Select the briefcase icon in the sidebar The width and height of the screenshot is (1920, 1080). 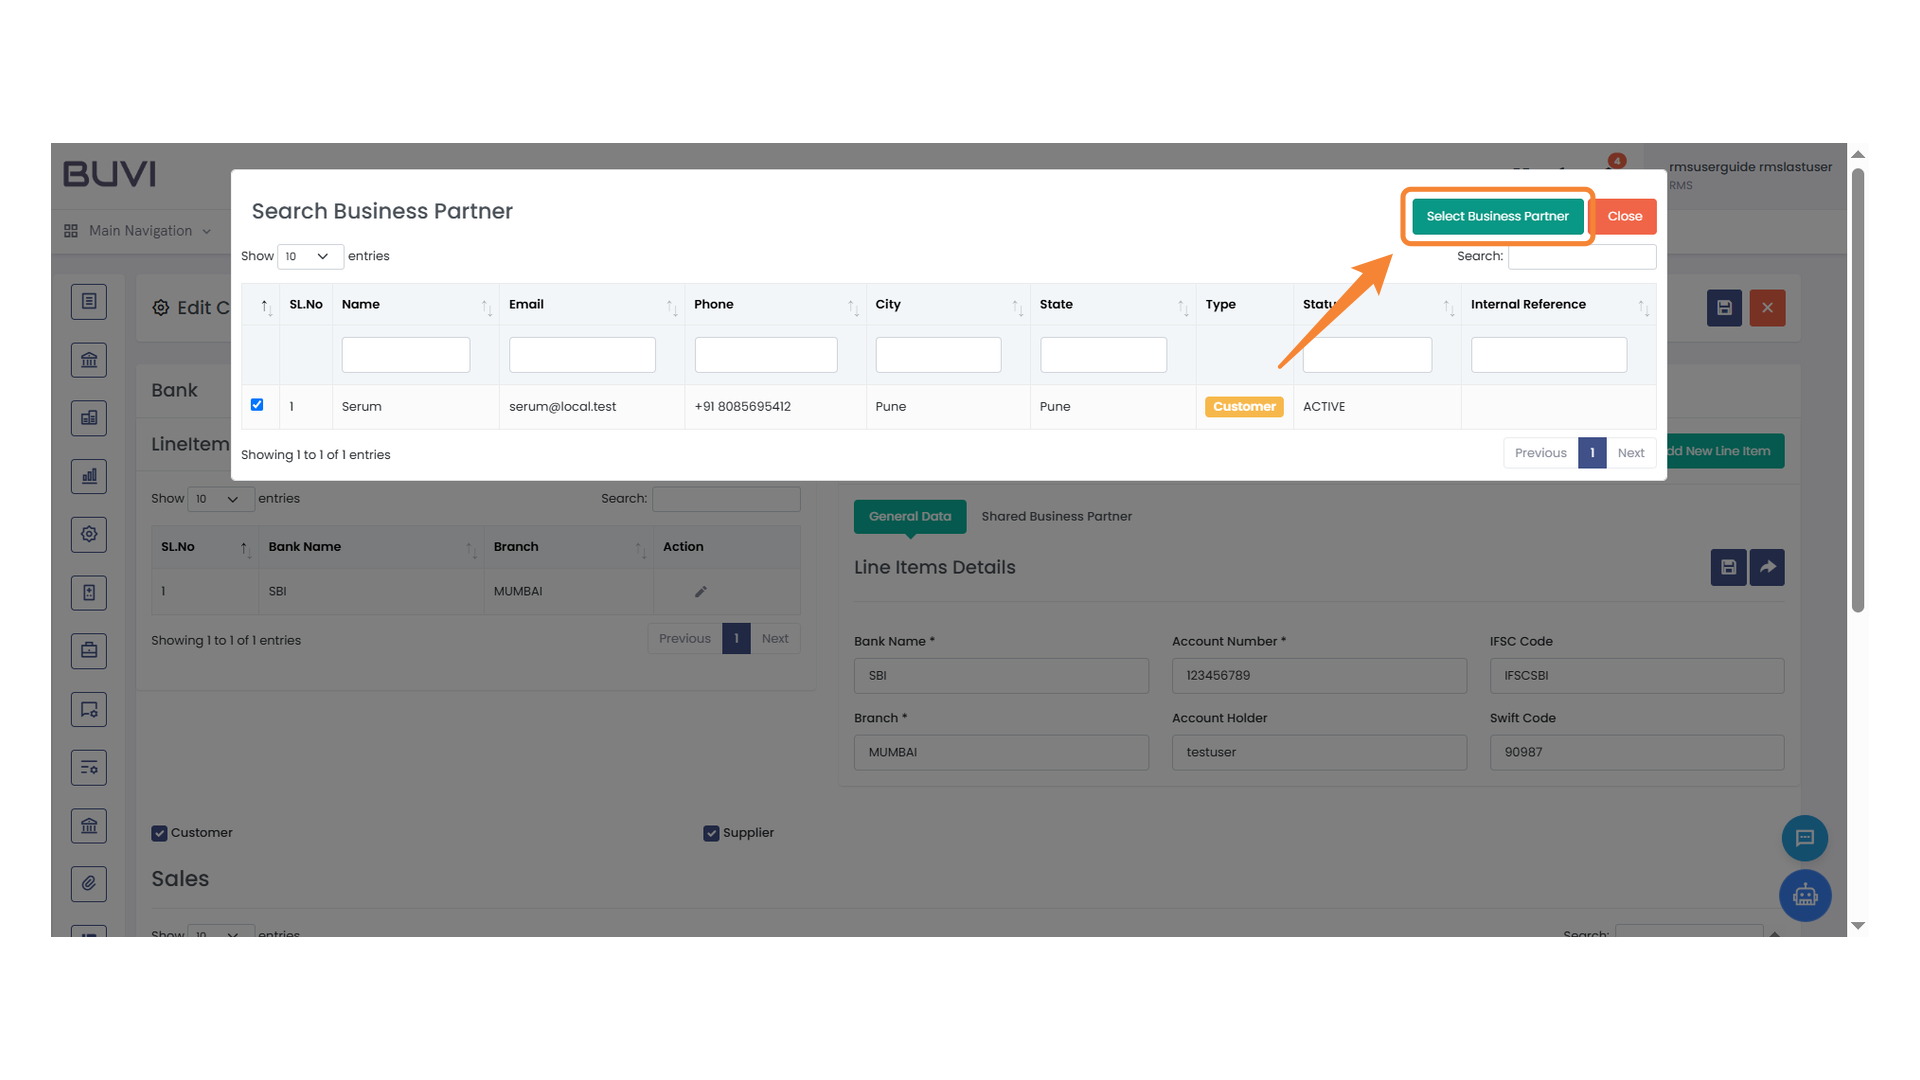pyautogui.click(x=89, y=651)
